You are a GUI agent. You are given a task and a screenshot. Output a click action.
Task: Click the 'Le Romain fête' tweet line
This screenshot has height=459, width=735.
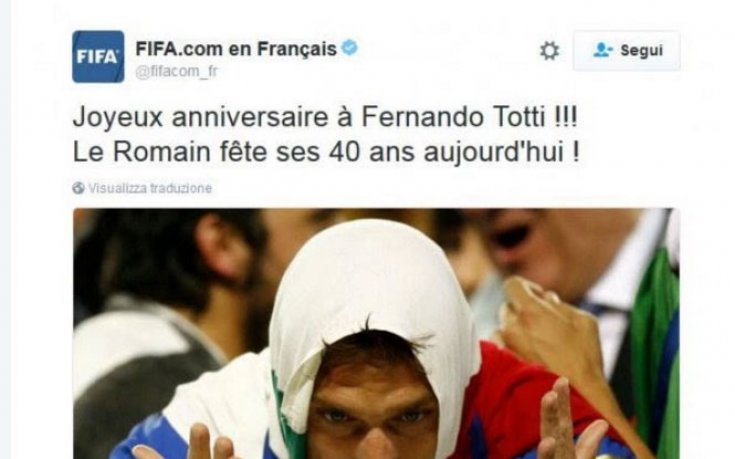pos(326,152)
